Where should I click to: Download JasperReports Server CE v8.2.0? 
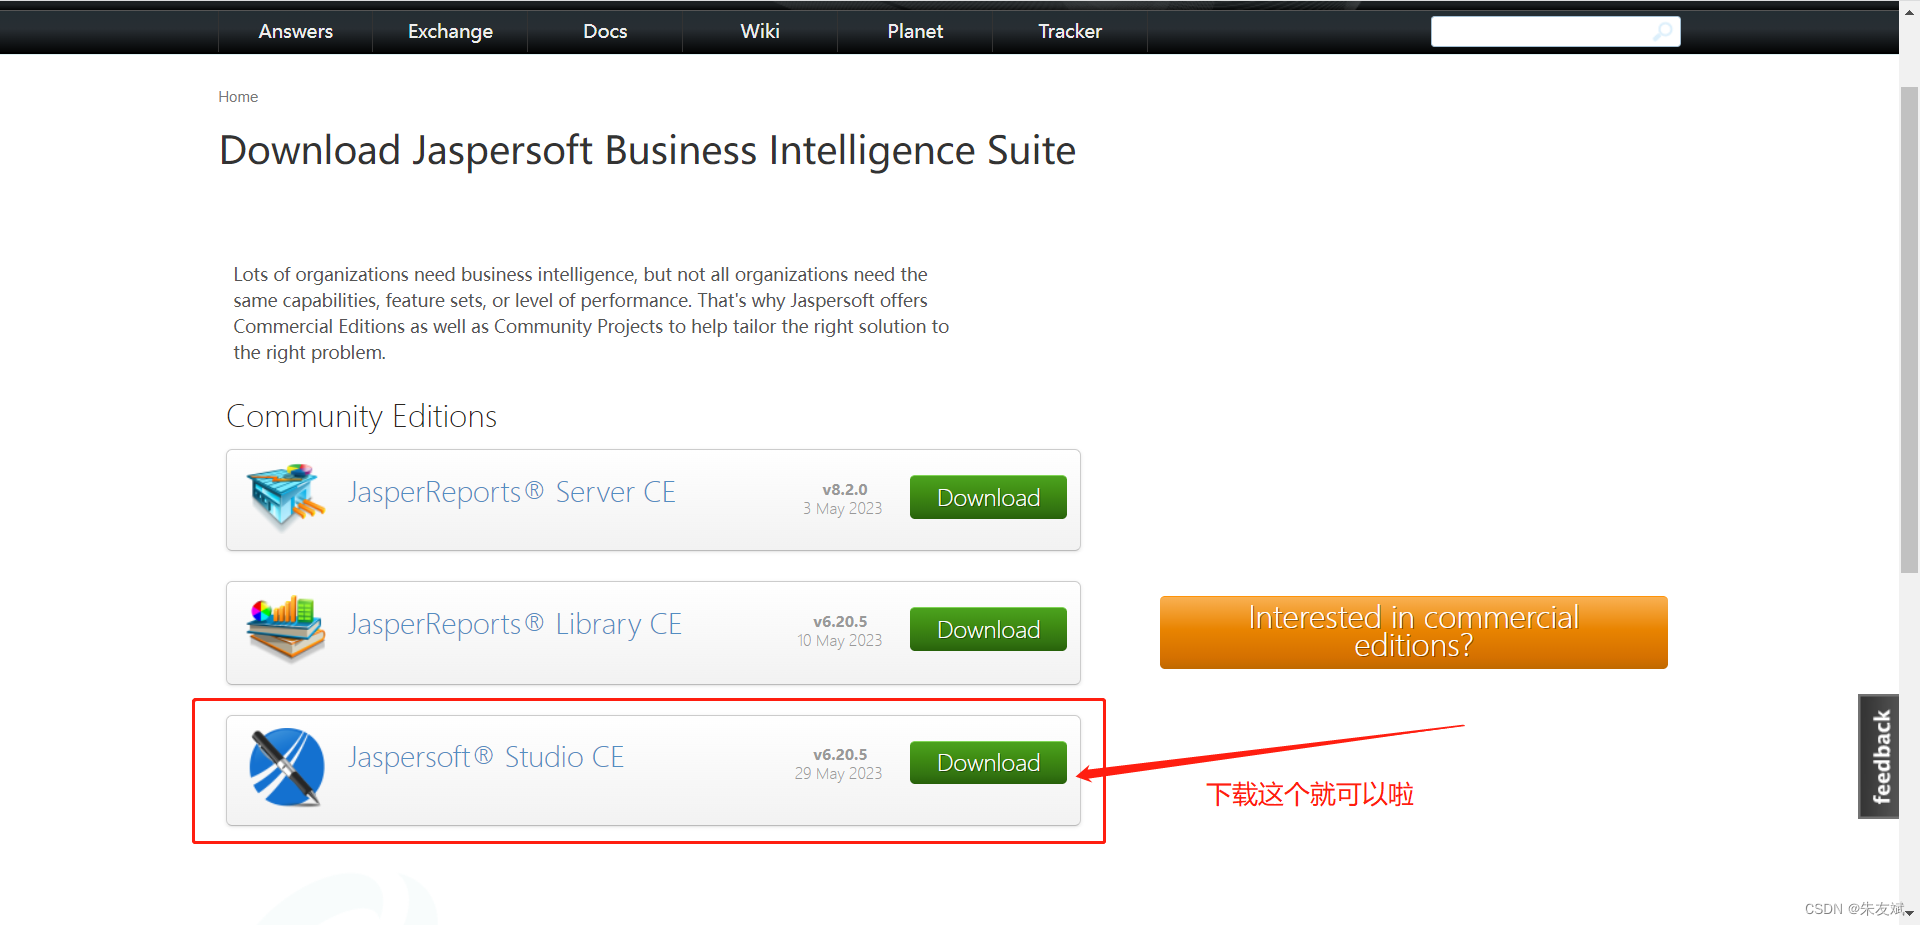(x=988, y=497)
